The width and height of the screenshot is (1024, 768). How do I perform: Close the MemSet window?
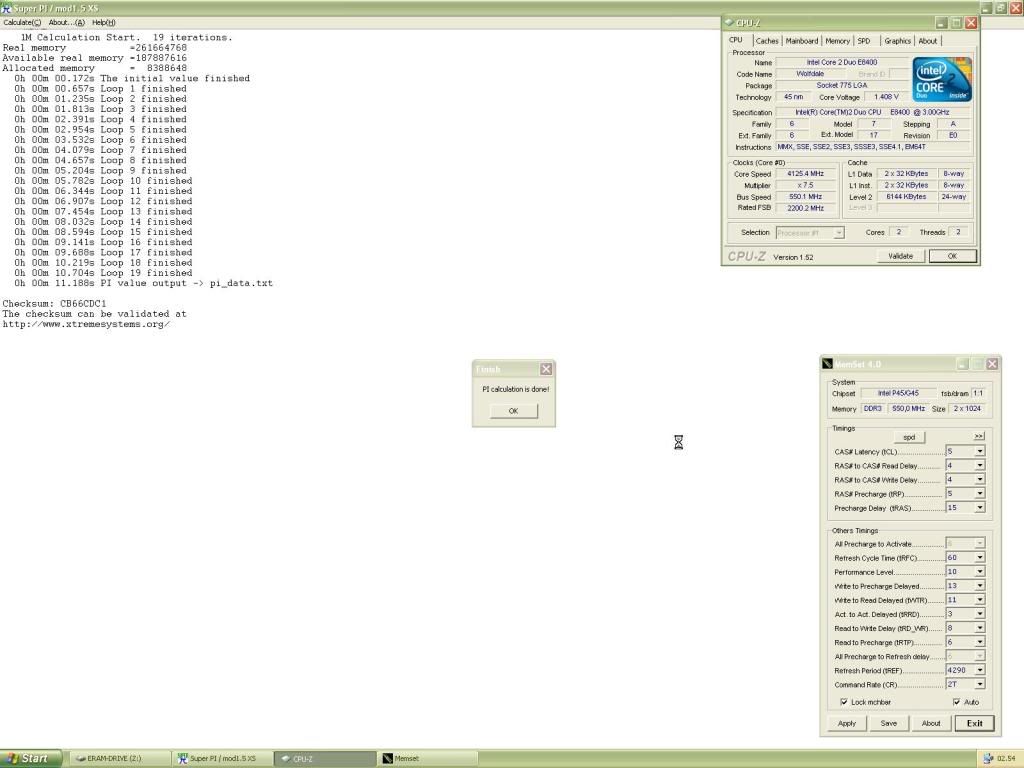click(992, 364)
